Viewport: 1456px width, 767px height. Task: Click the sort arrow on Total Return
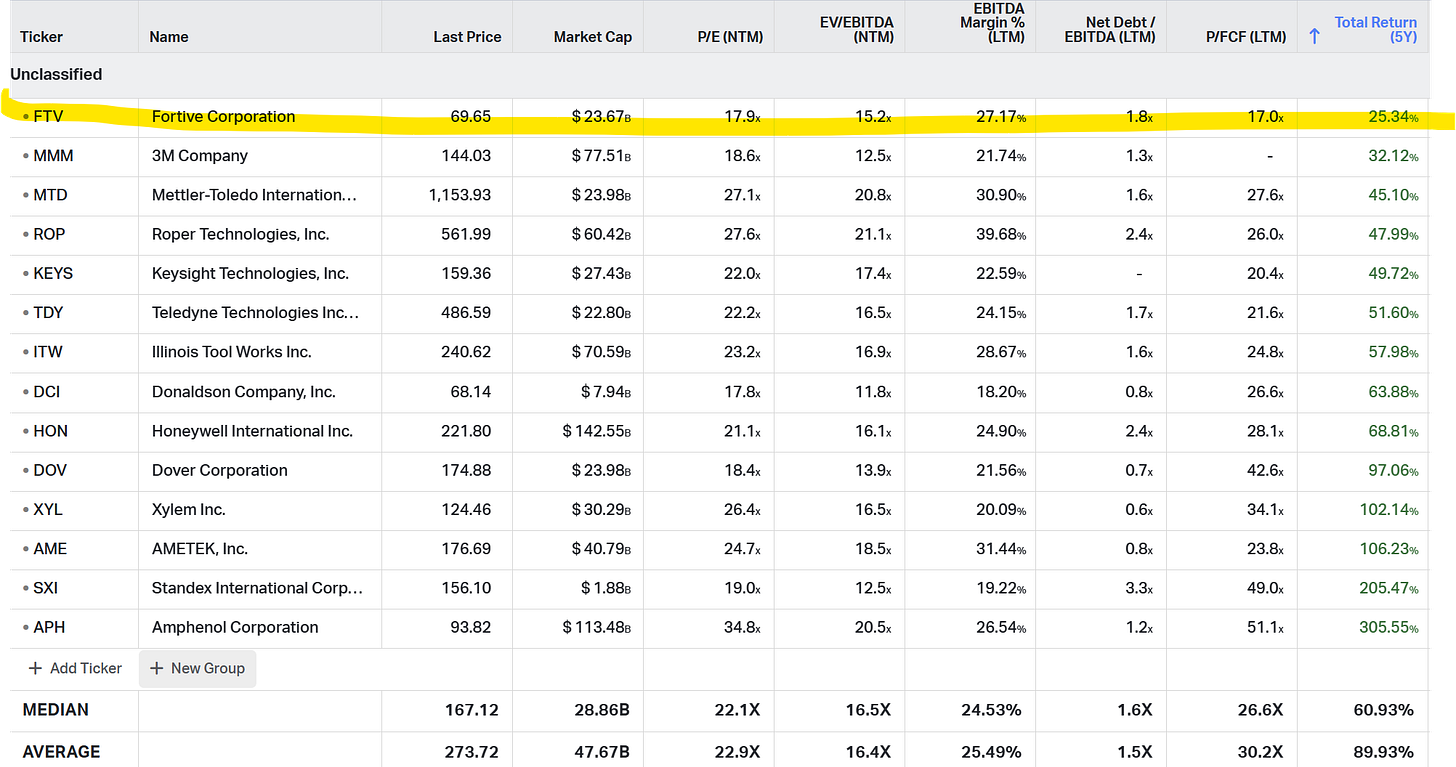tap(1314, 36)
